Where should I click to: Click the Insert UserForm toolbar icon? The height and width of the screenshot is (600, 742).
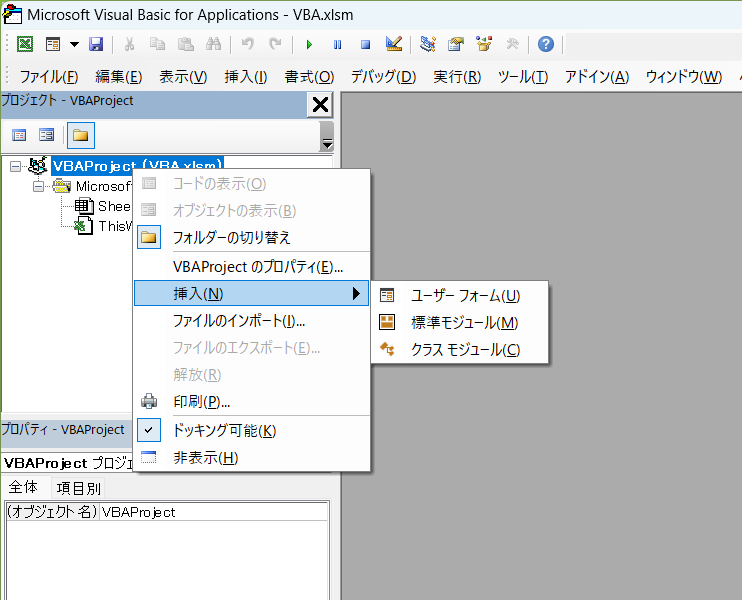coord(53,44)
